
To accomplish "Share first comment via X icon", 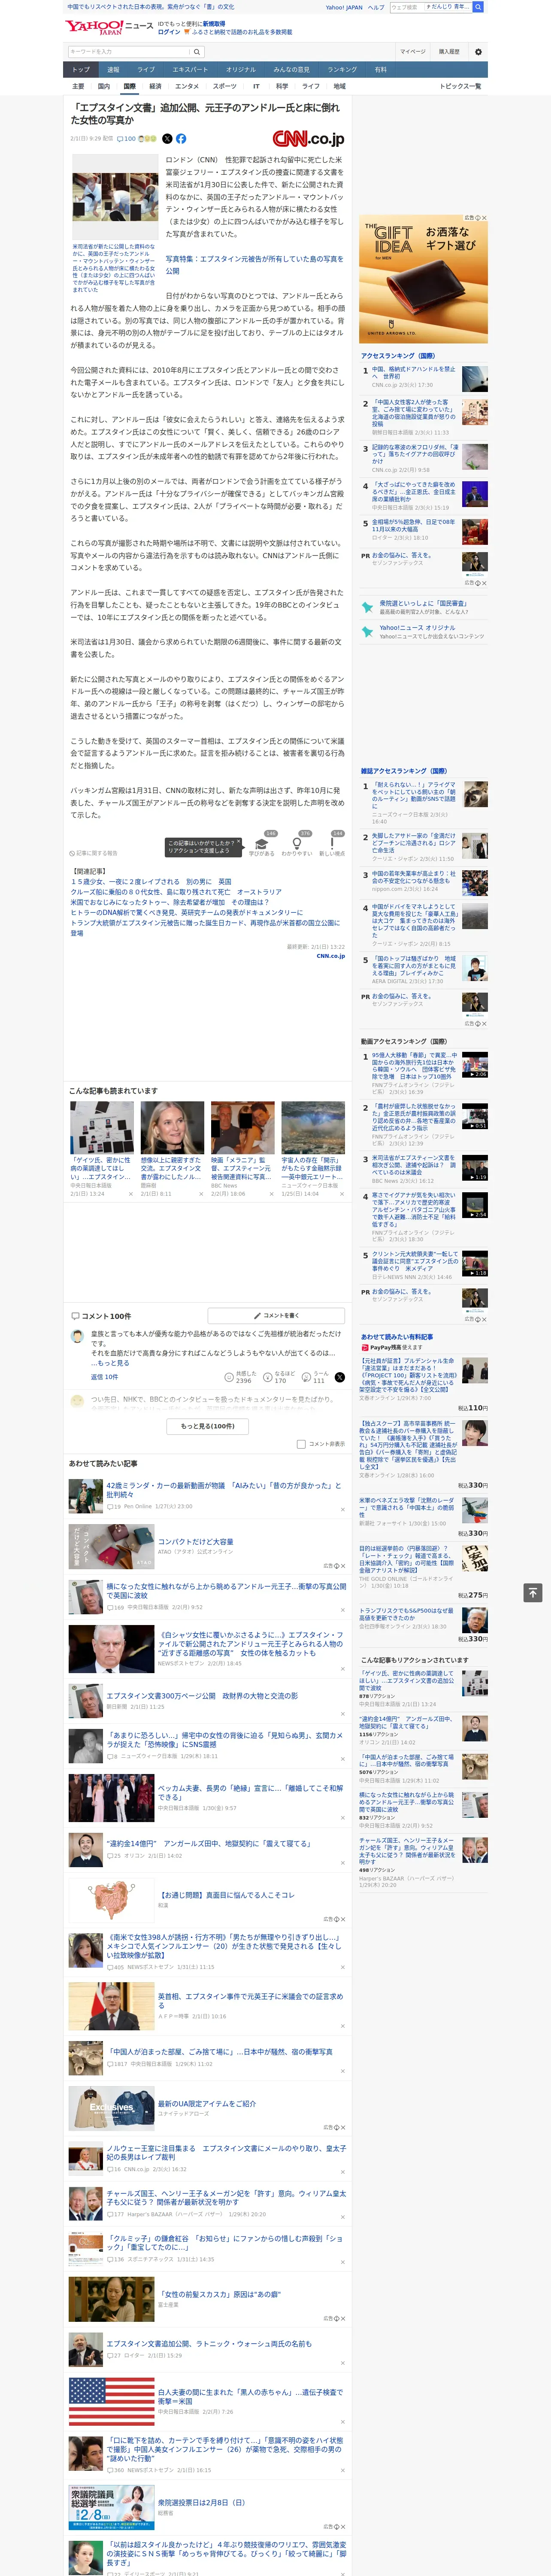I will point(340,1377).
